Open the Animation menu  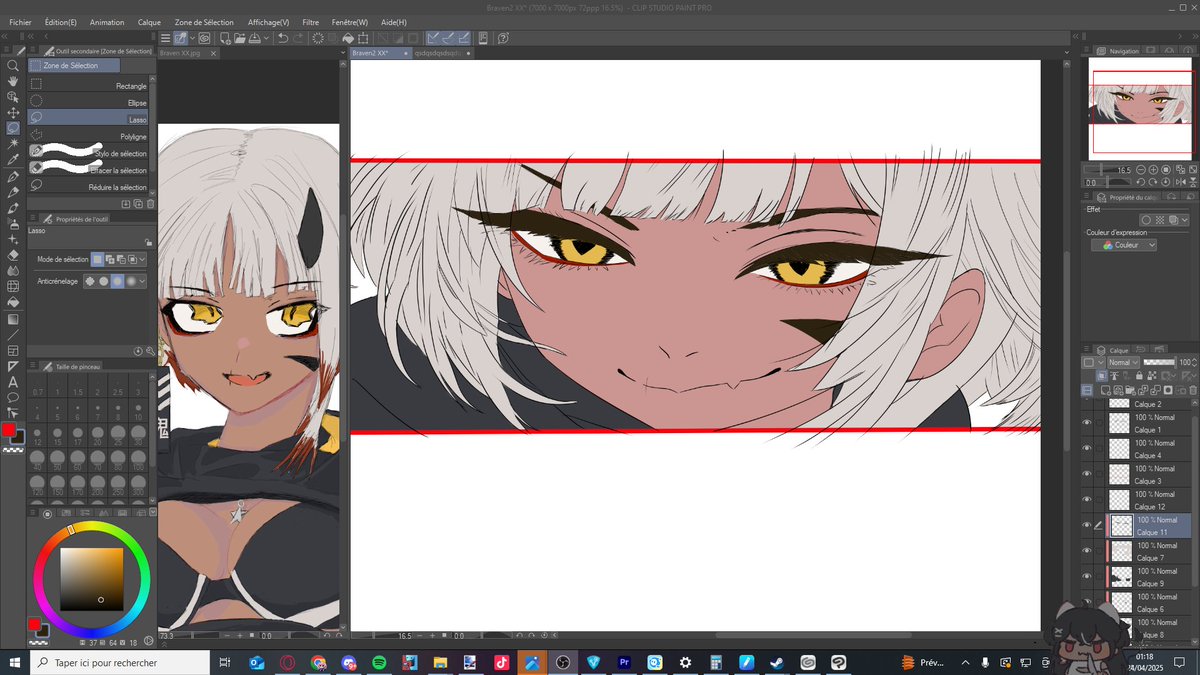[107, 22]
